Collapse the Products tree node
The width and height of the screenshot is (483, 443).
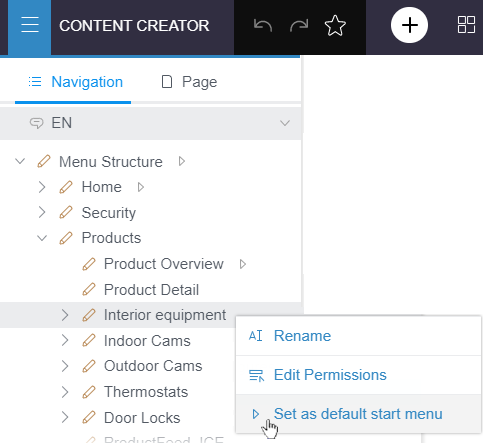click(x=42, y=238)
